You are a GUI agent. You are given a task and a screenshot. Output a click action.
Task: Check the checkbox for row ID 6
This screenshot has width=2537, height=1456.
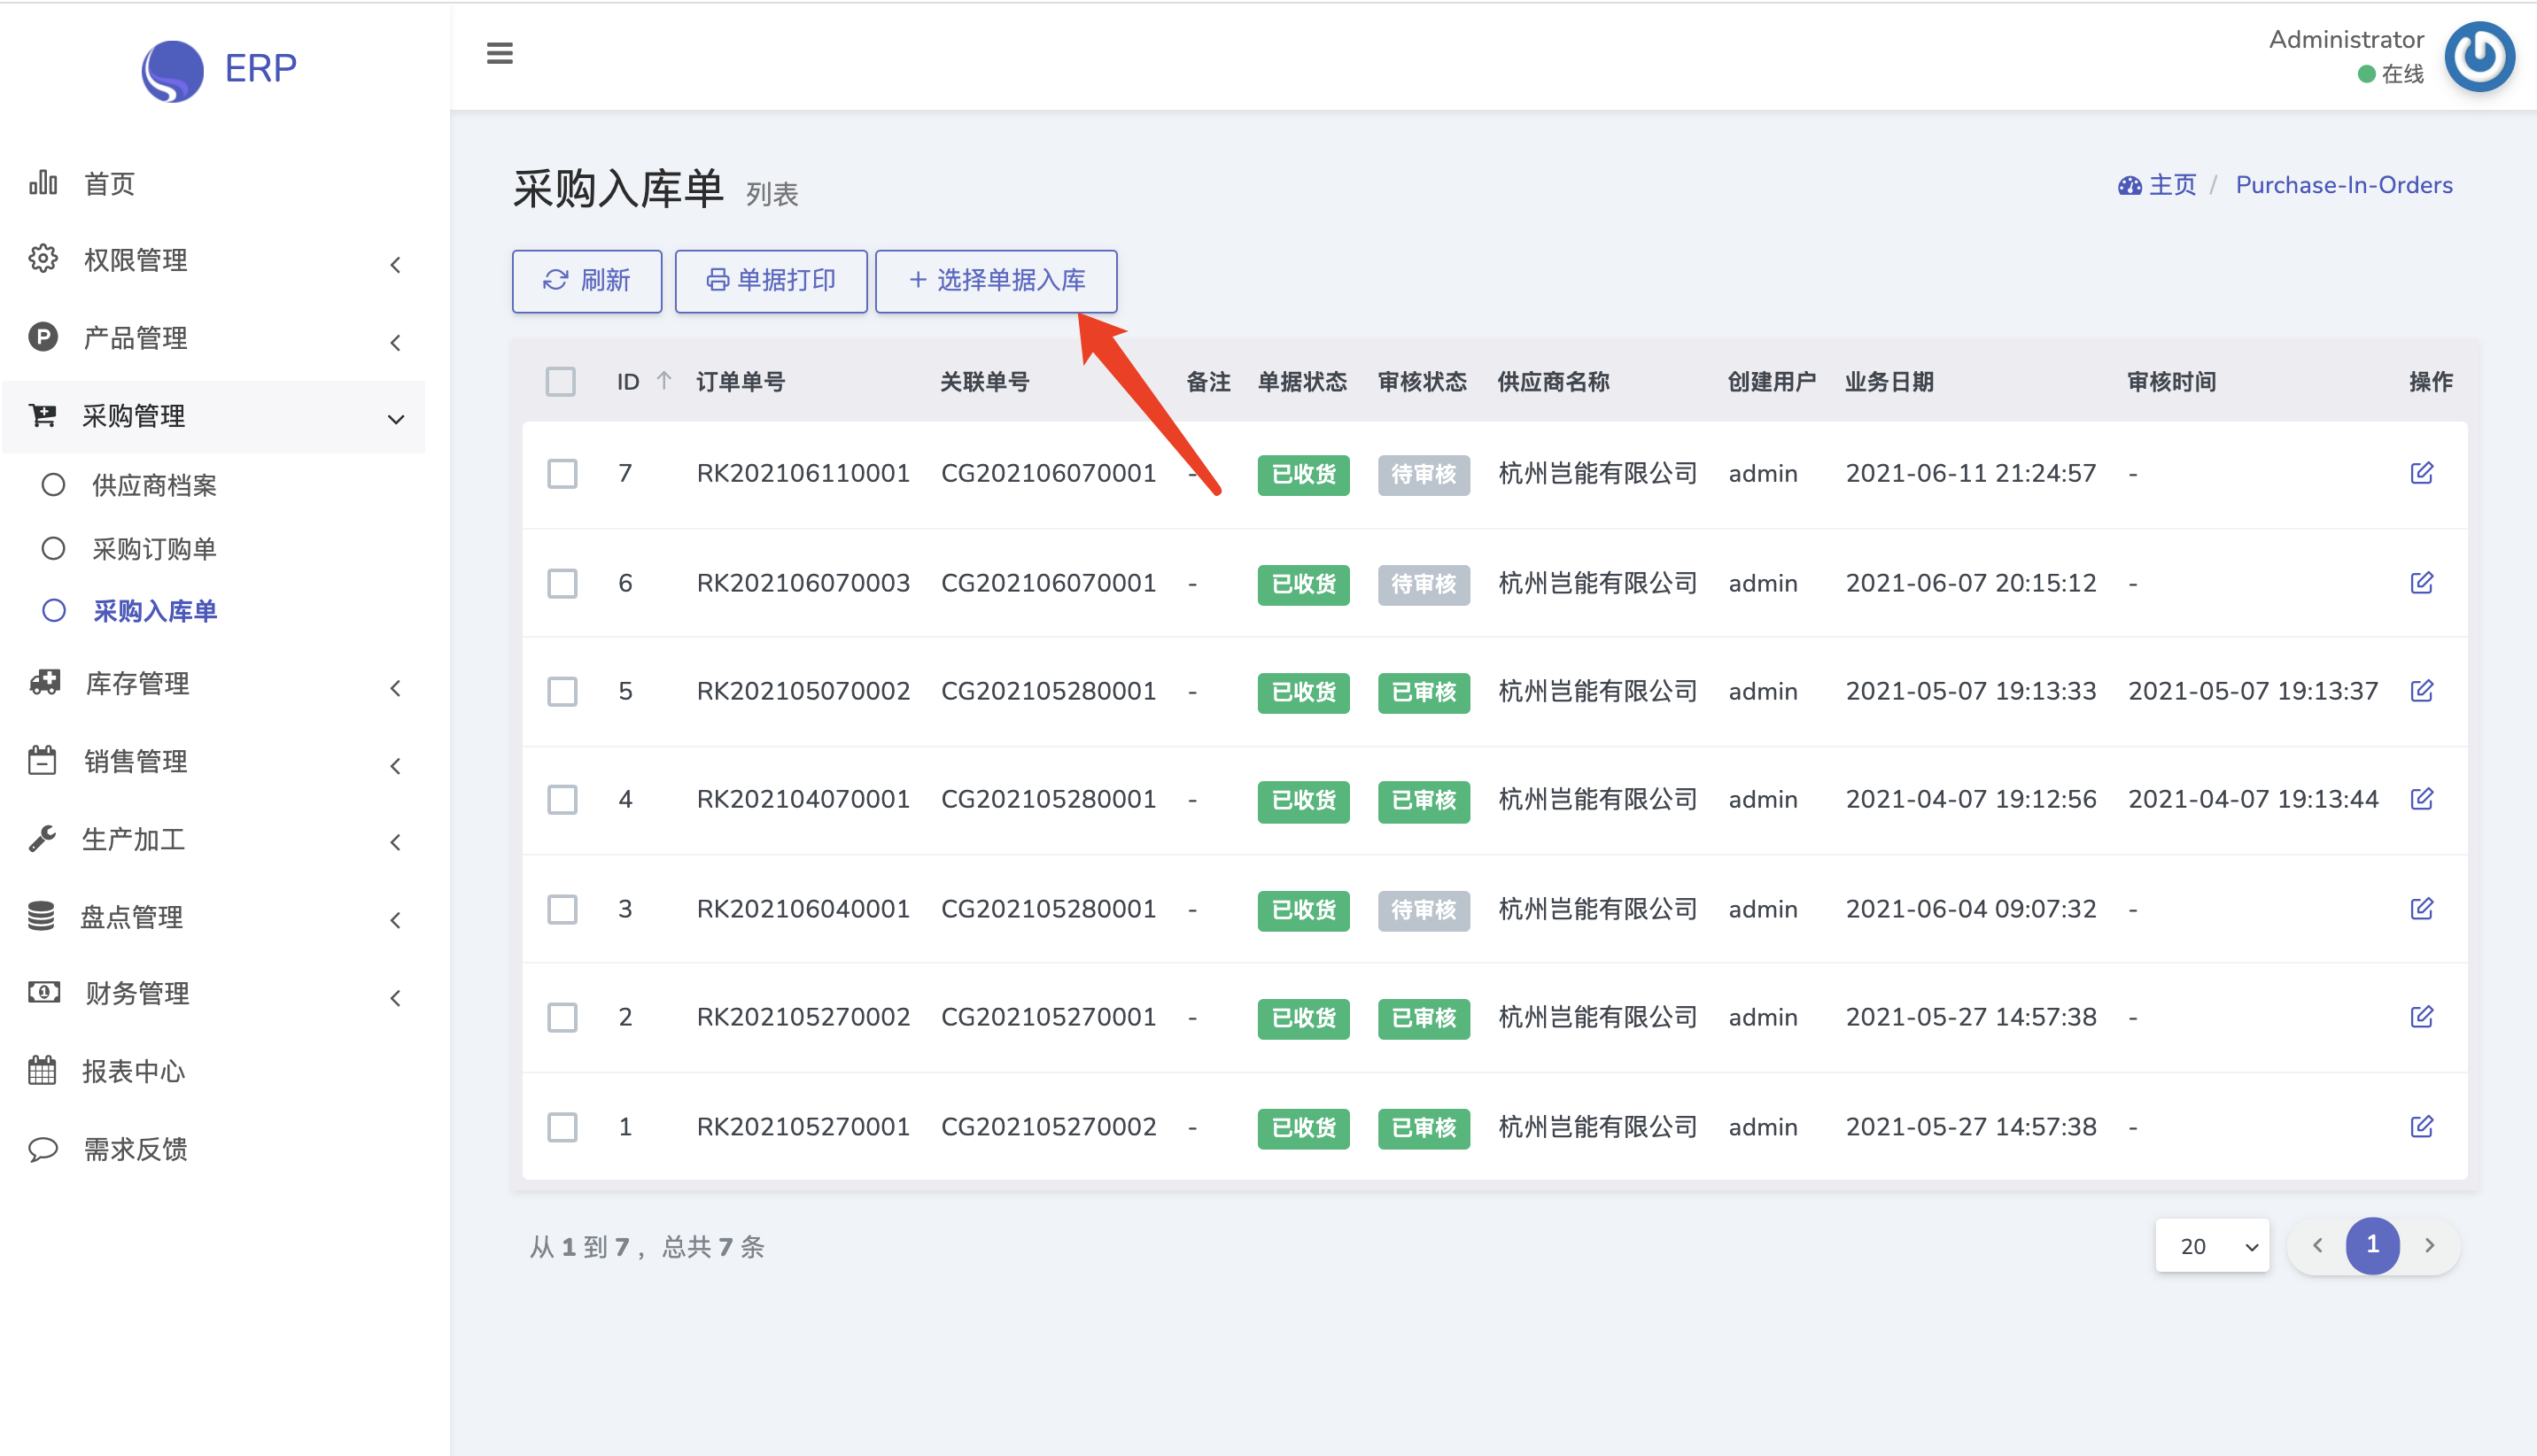point(562,583)
